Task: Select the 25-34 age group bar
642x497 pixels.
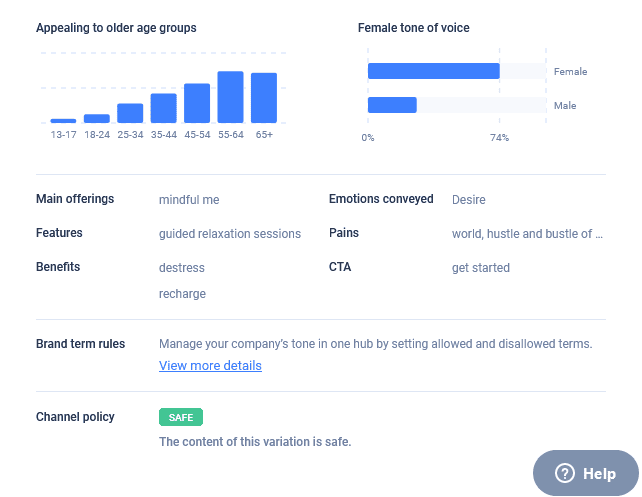Action: (130, 113)
